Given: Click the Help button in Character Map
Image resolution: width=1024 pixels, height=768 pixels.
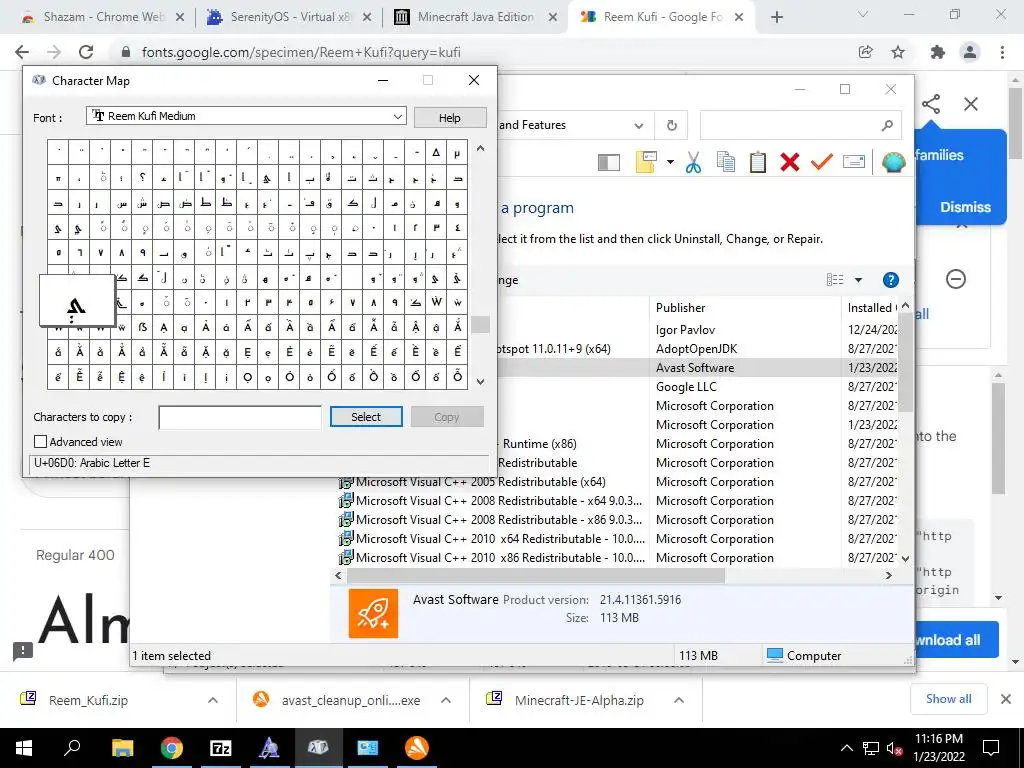Looking at the screenshot, I should [449, 118].
